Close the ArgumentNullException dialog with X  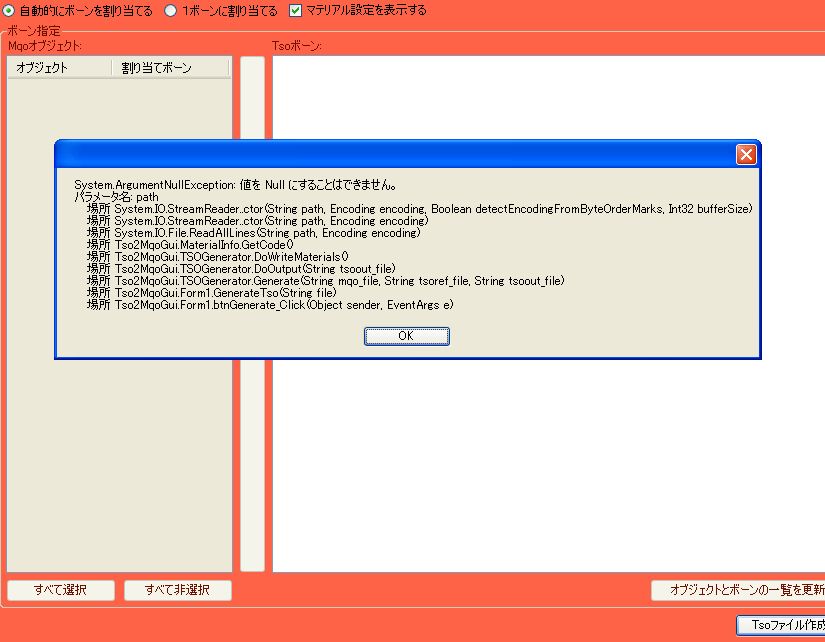(x=745, y=155)
